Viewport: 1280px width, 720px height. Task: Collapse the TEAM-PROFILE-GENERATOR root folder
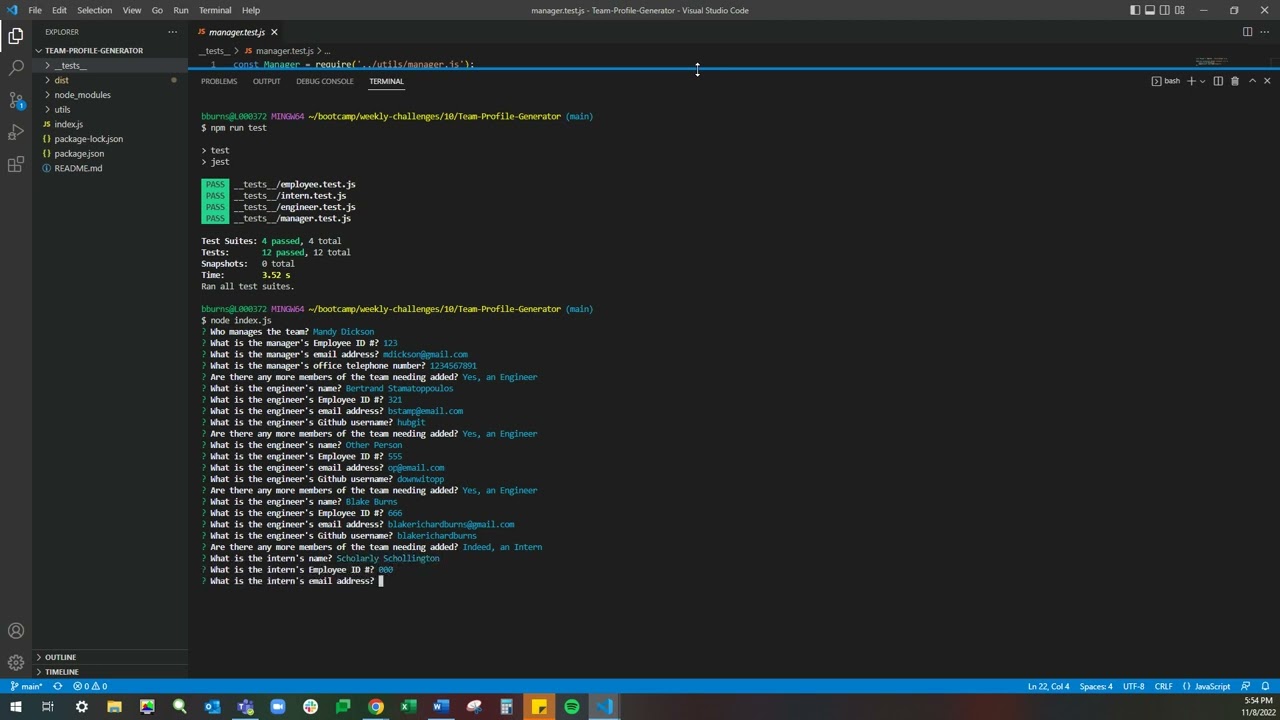pos(110,50)
